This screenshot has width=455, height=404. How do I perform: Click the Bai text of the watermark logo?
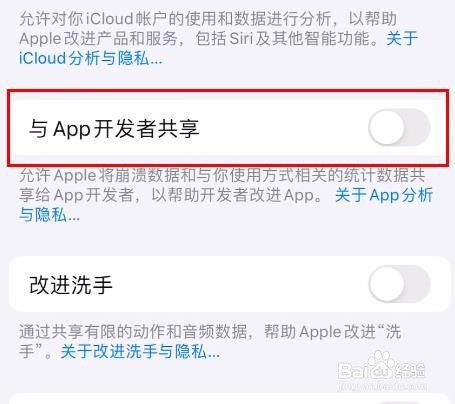(x=352, y=370)
